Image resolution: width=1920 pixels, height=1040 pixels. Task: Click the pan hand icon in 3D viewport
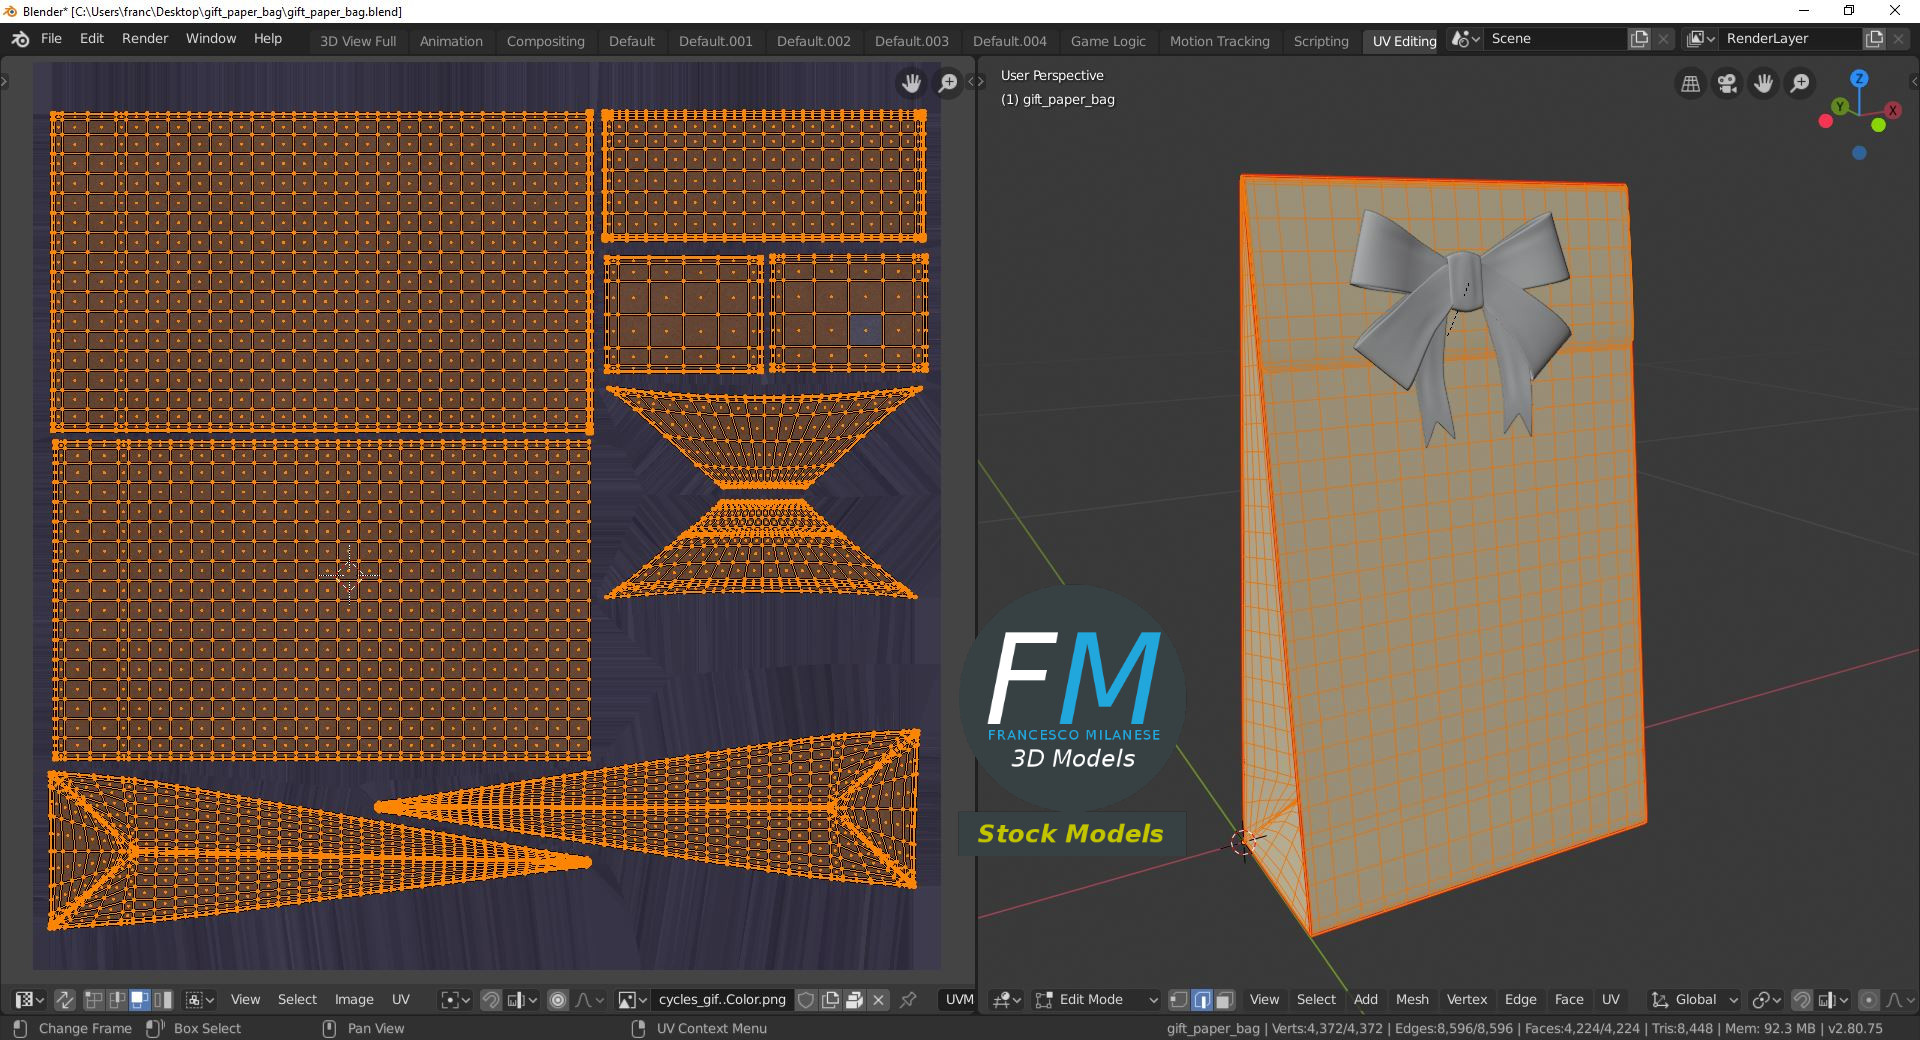pos(1764,84)
